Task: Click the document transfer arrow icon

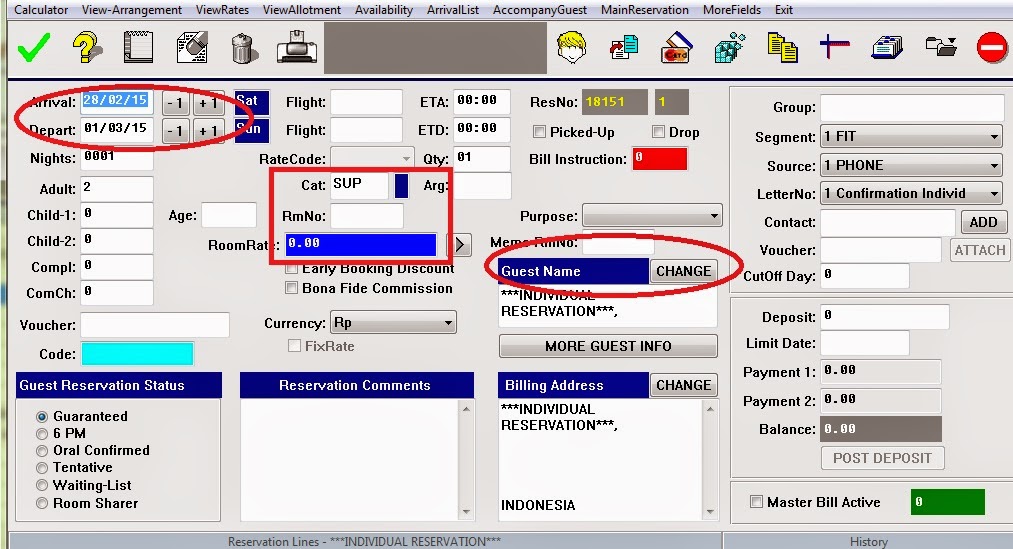Action: click(x=624, y=48)
